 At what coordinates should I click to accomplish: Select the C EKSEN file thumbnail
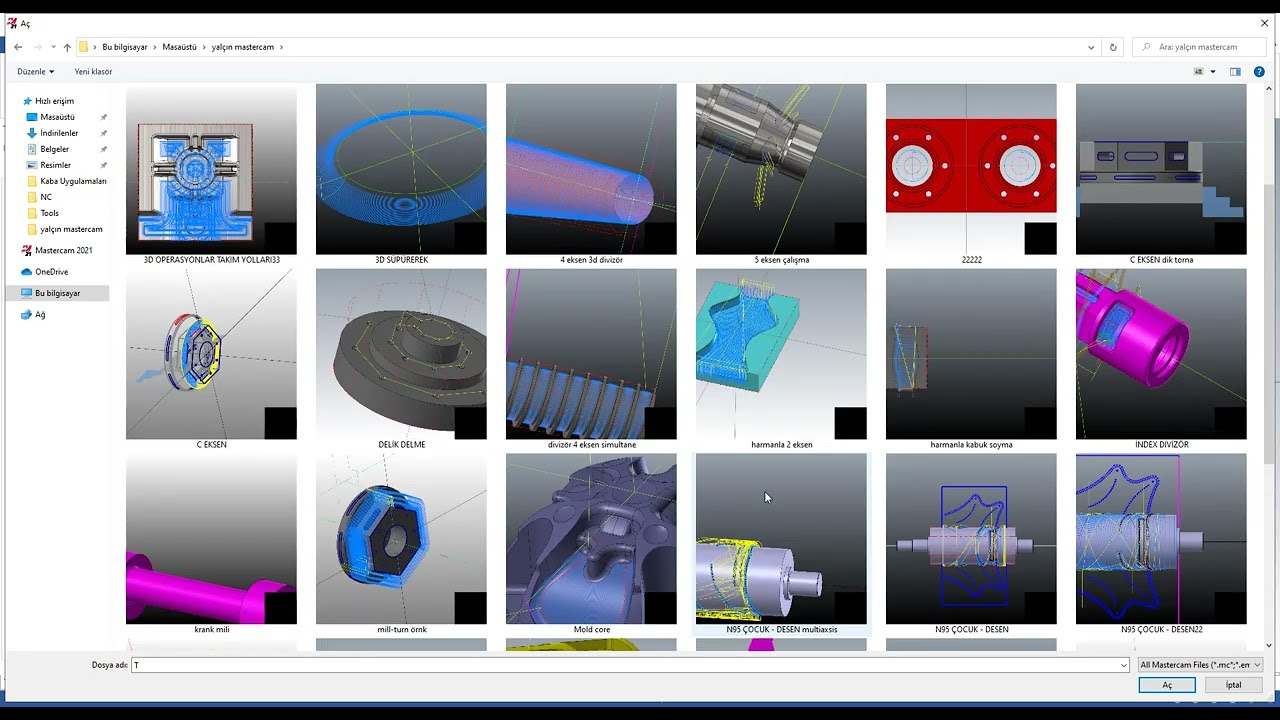(x=211, y=354)
